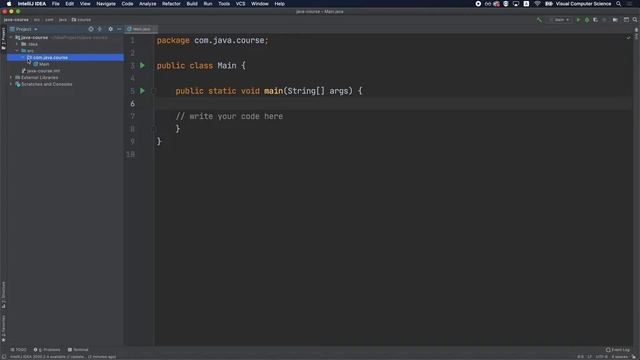The width and height of the screenshot is (640, 360).
Task: Open the TODO tool window tab
Action: point(18,350)
